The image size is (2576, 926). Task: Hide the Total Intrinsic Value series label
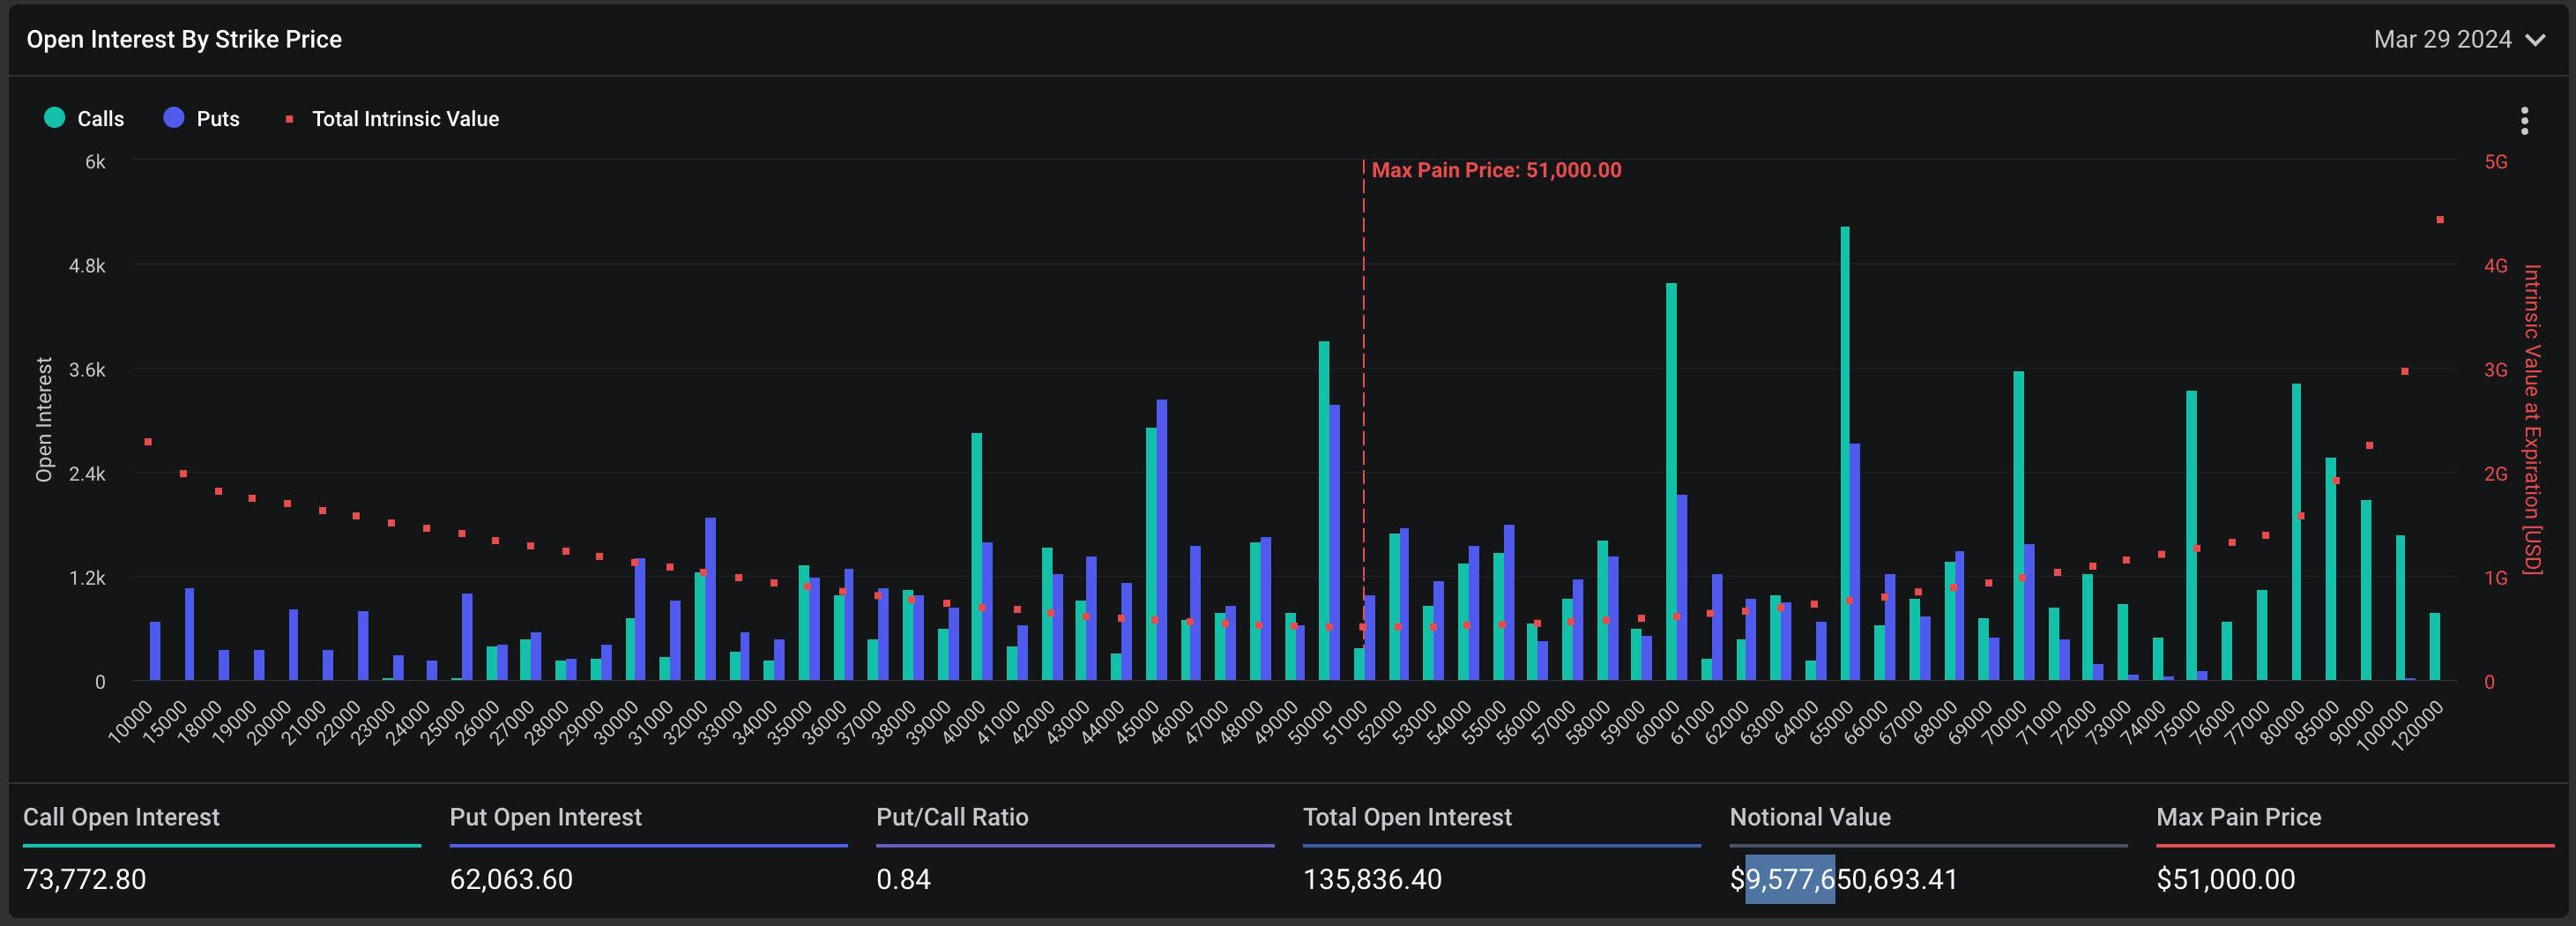click(405, 119)
